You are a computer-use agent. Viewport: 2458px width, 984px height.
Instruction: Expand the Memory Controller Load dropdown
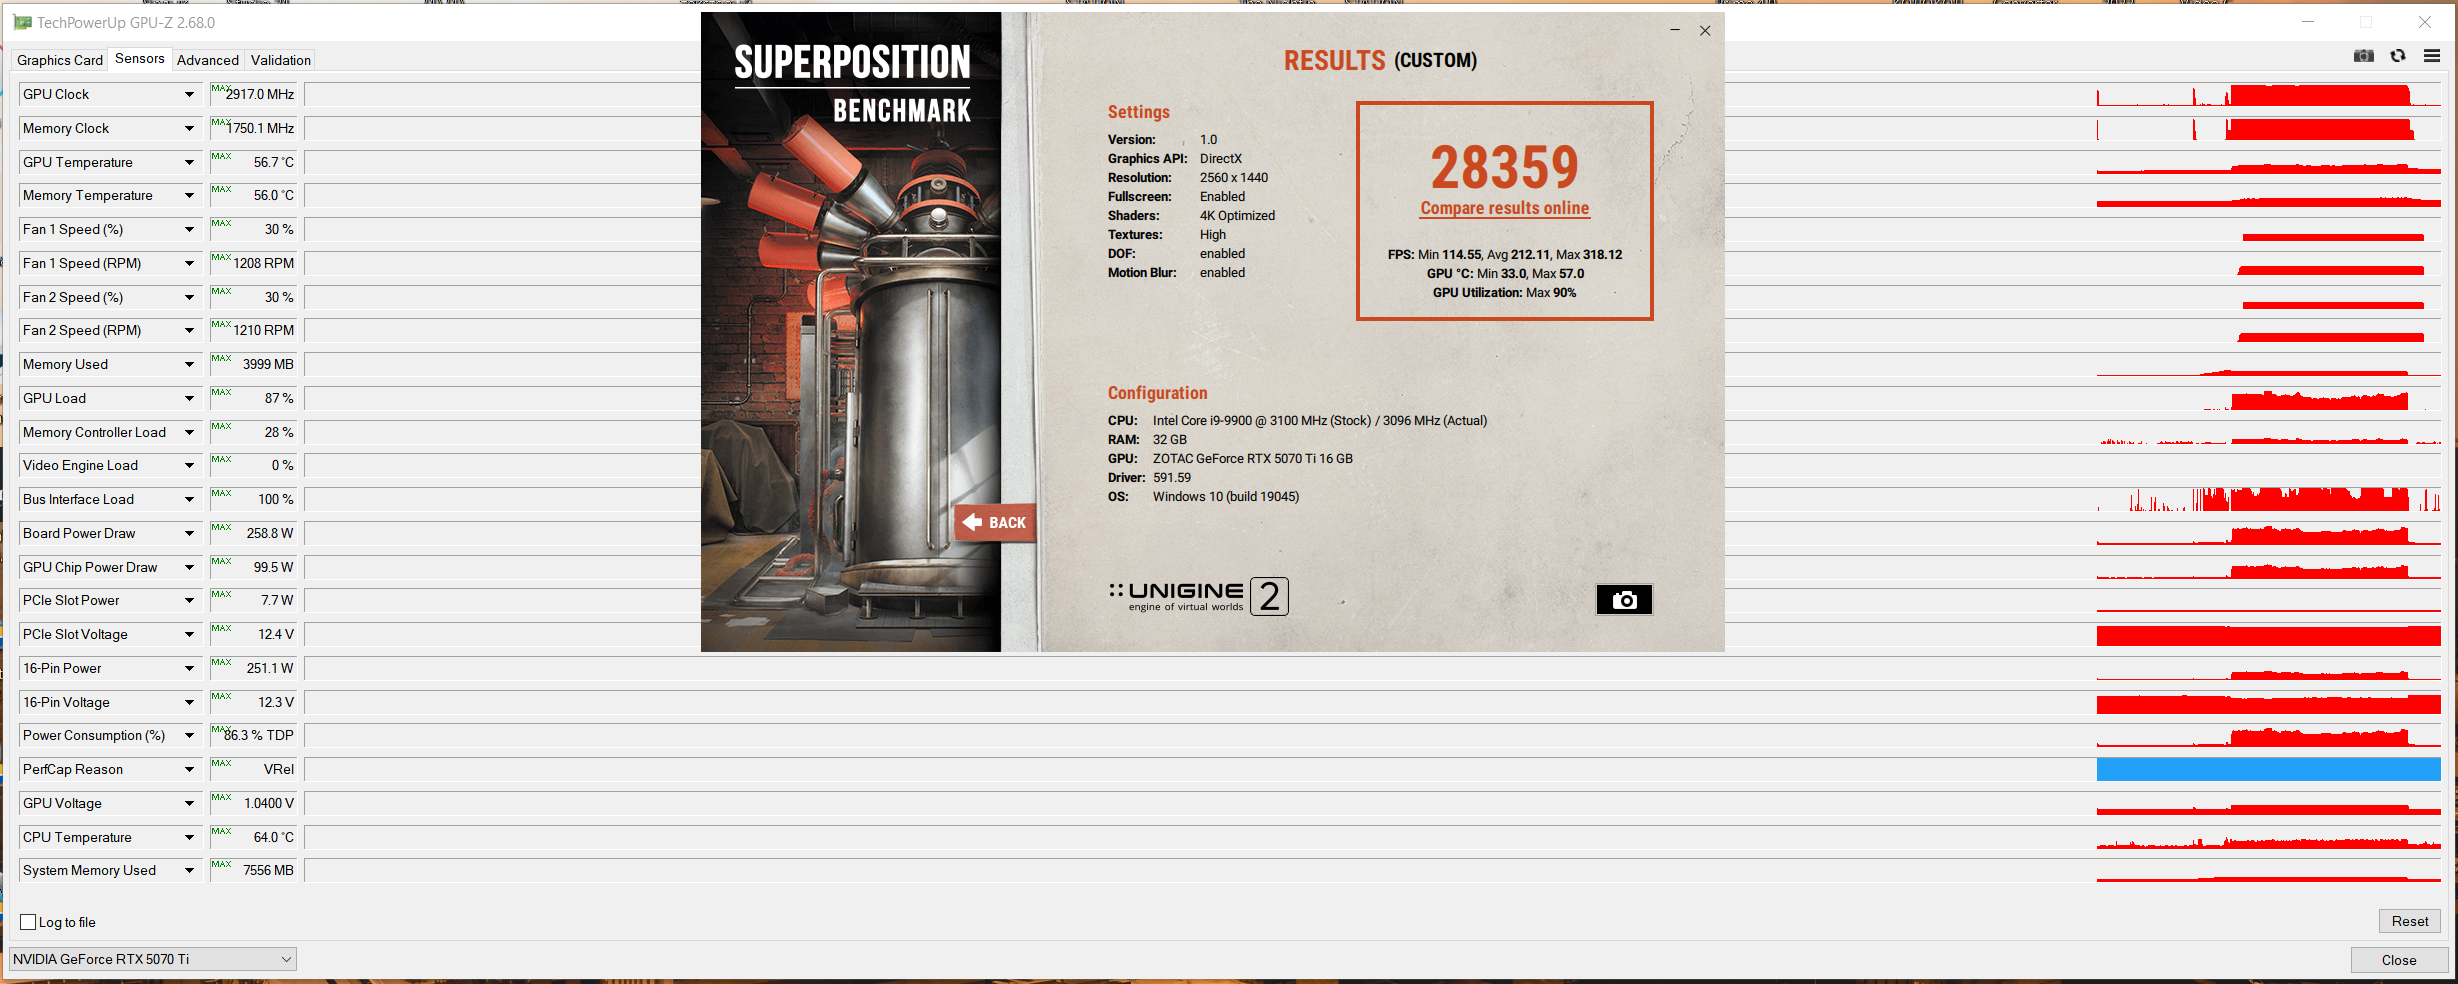[x=189, y=432]
